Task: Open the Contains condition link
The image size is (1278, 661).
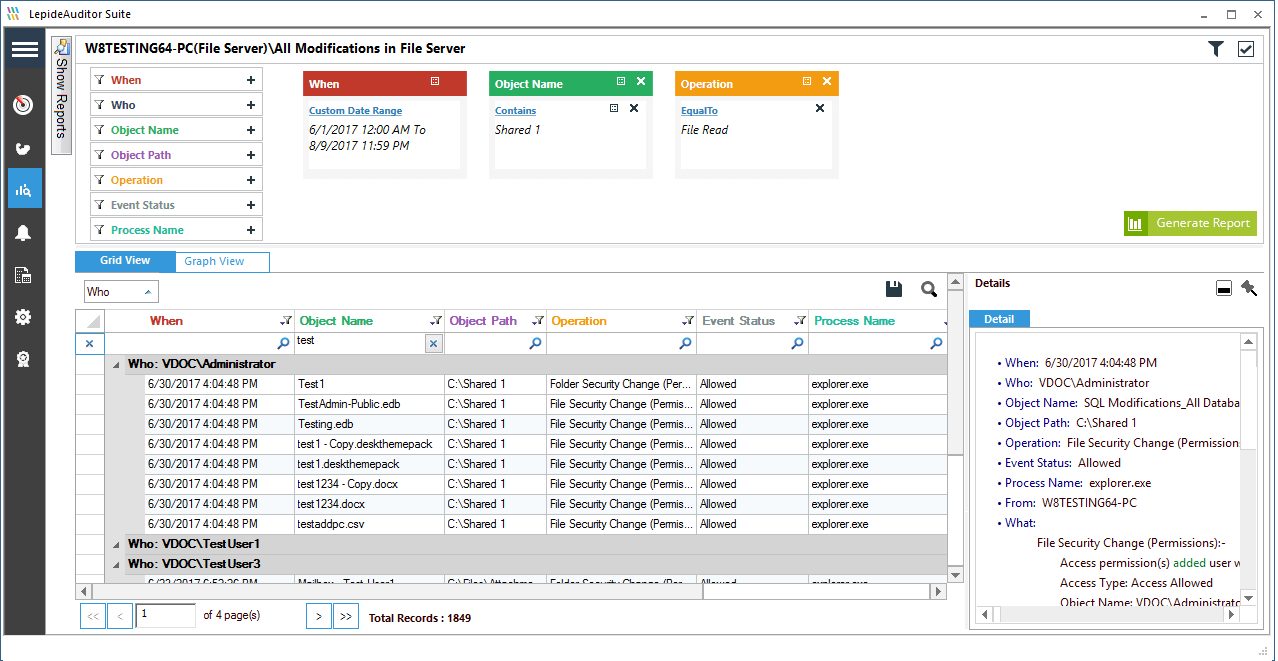Action: click(515, 111)
